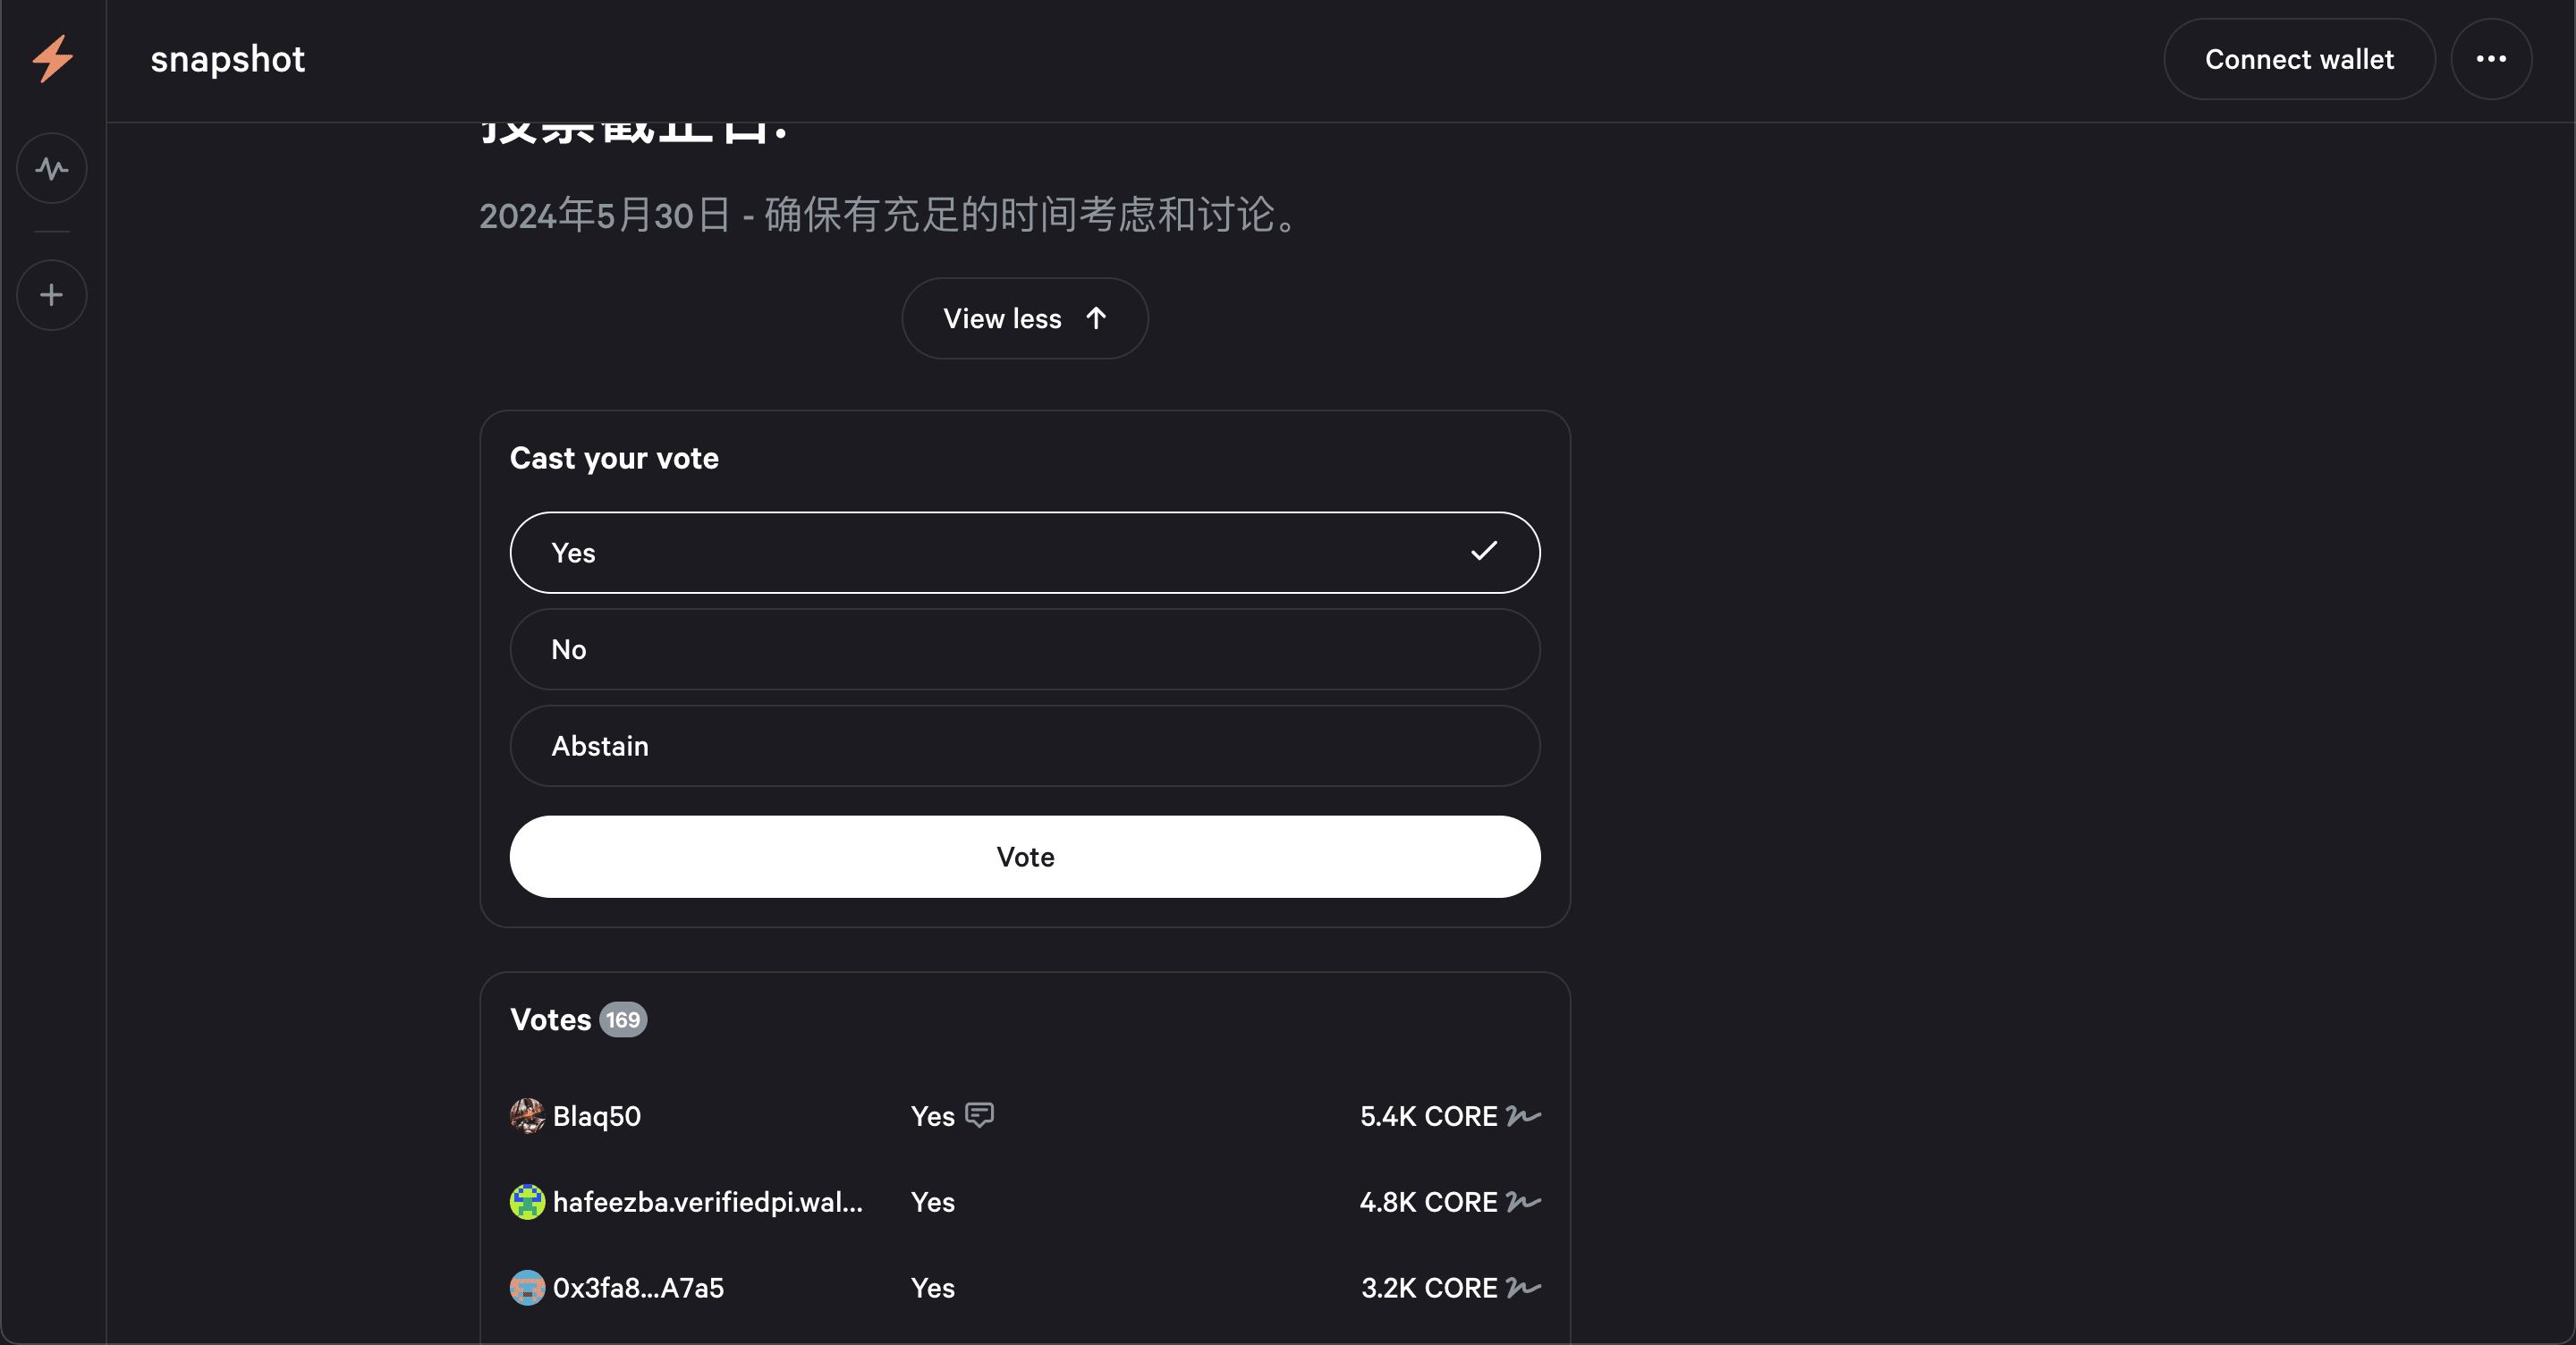Click the Snapshot lightning bolt logo
This screenshot has width=2576, height=1345.
tap(51, 59)
